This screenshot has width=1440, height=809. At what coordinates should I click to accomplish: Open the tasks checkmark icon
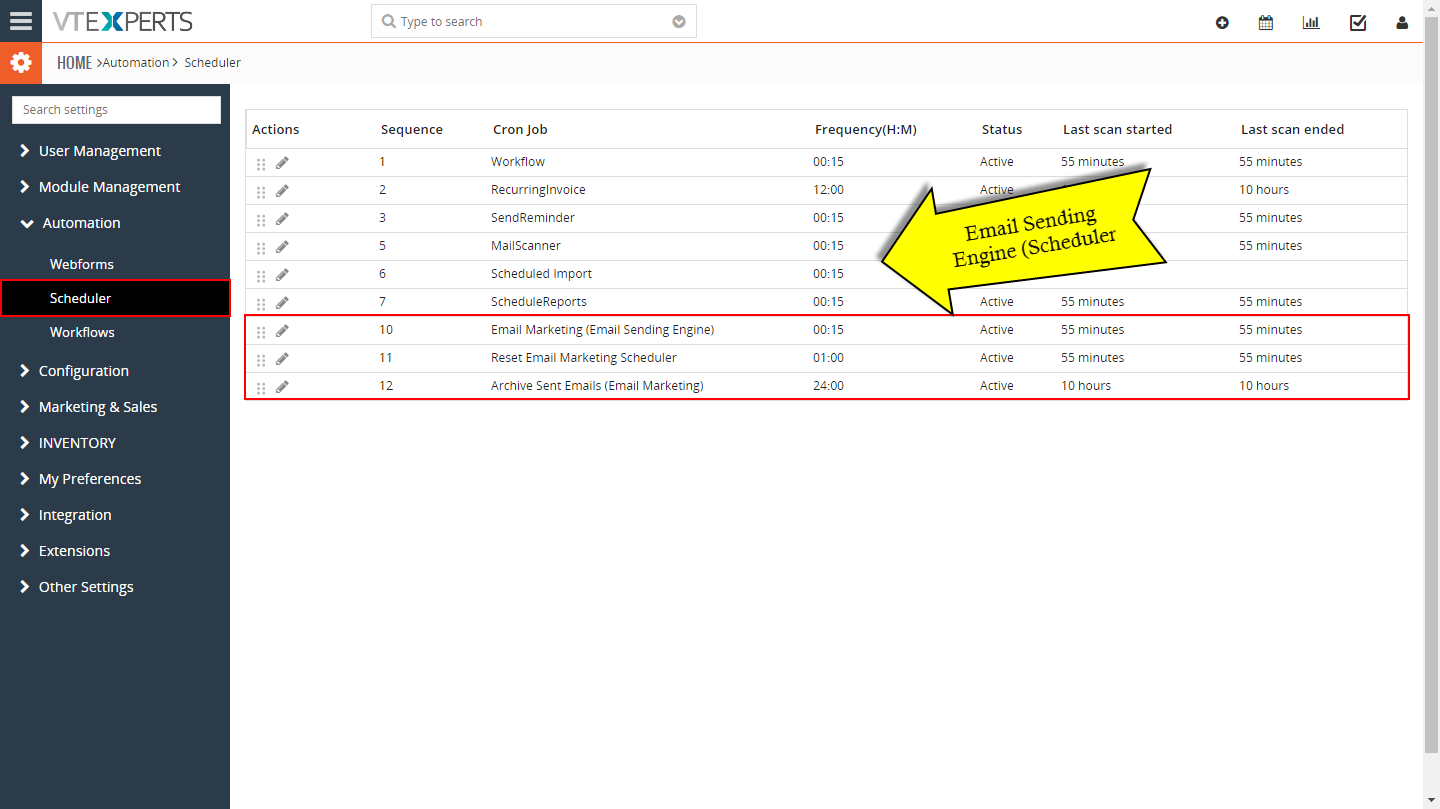pos(1358,22)
